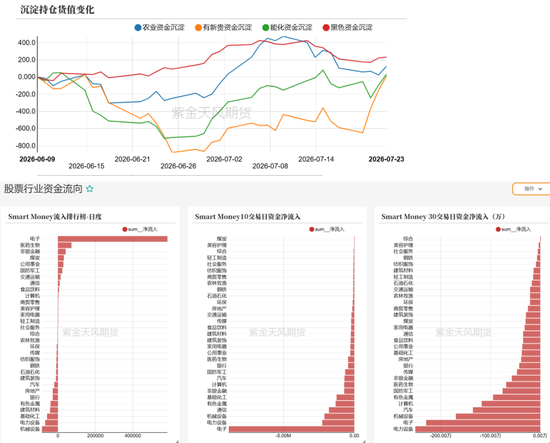This screenshot has width=550, height=443.
Task: Click 非银金融 label in daily ranking chart
Action: point(30,251)
